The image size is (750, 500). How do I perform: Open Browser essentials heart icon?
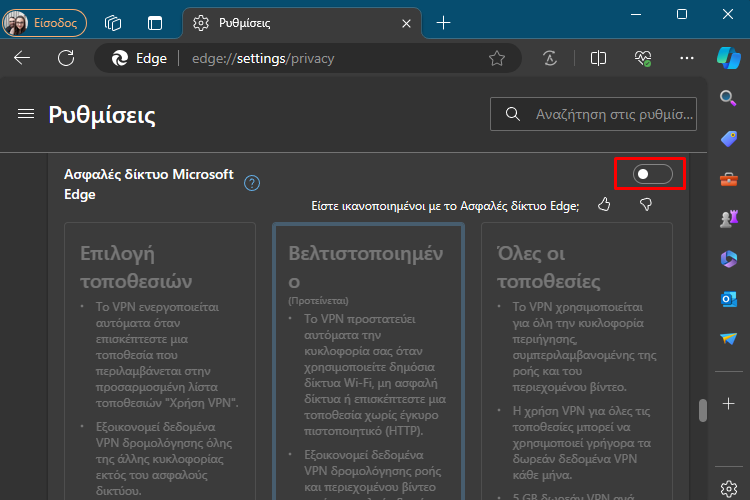(643, 58)
